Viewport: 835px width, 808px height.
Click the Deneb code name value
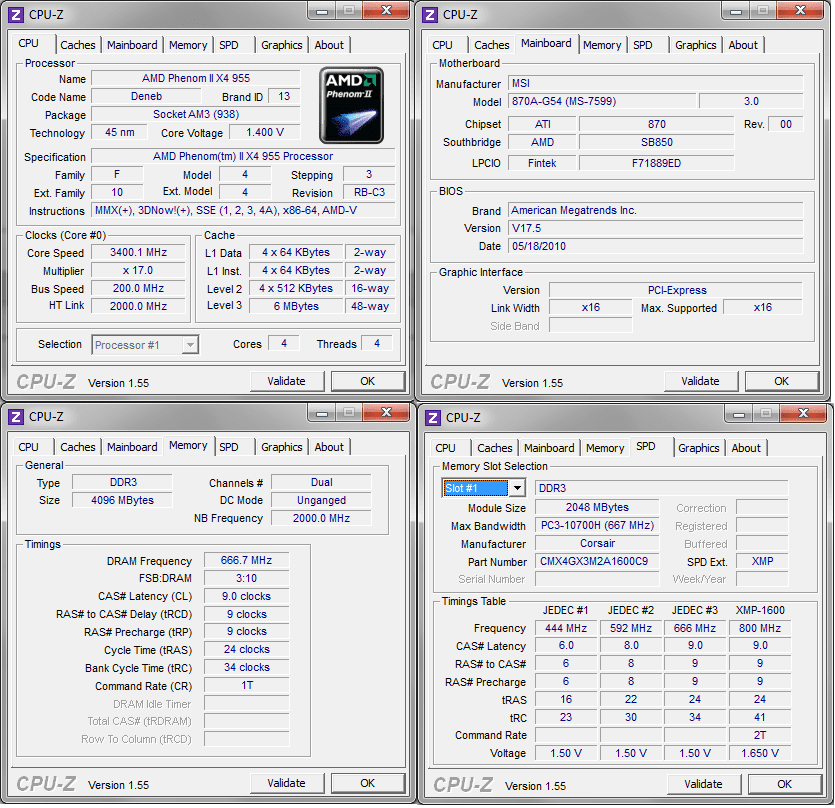tap(146, 96)
